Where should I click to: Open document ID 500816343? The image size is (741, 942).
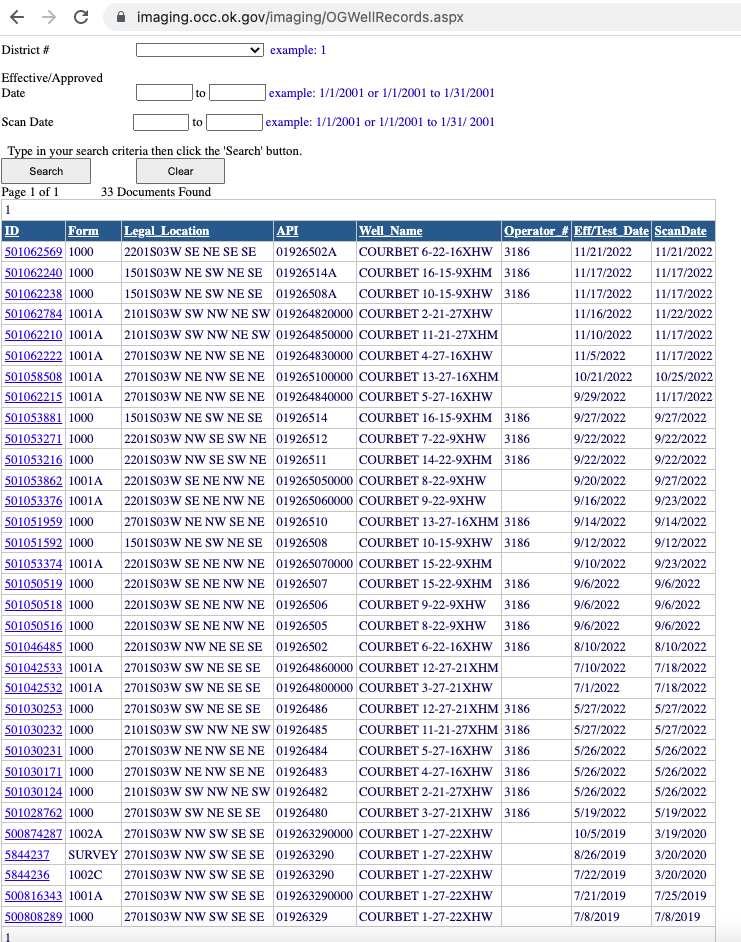[x=34, y=895]
